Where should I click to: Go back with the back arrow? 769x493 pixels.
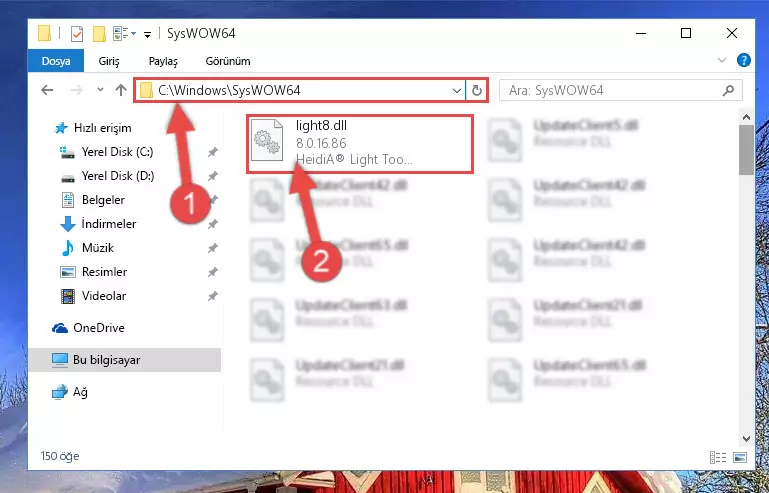click(x=47, y=90)
